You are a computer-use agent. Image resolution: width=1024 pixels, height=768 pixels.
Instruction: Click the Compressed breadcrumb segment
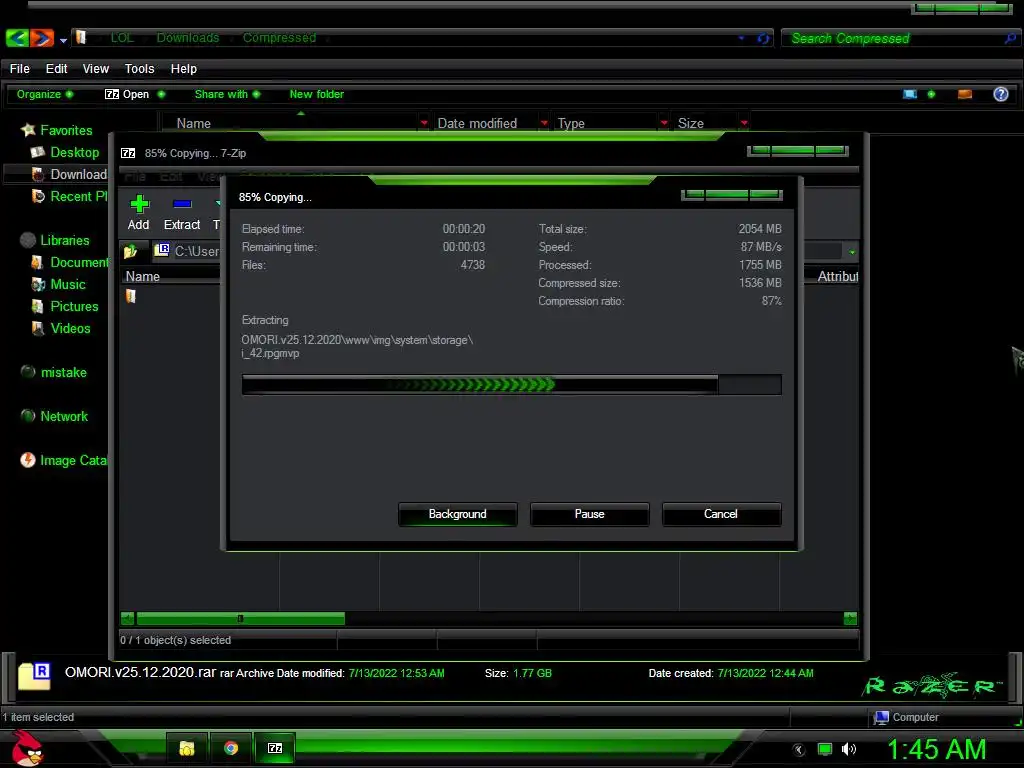280,38
